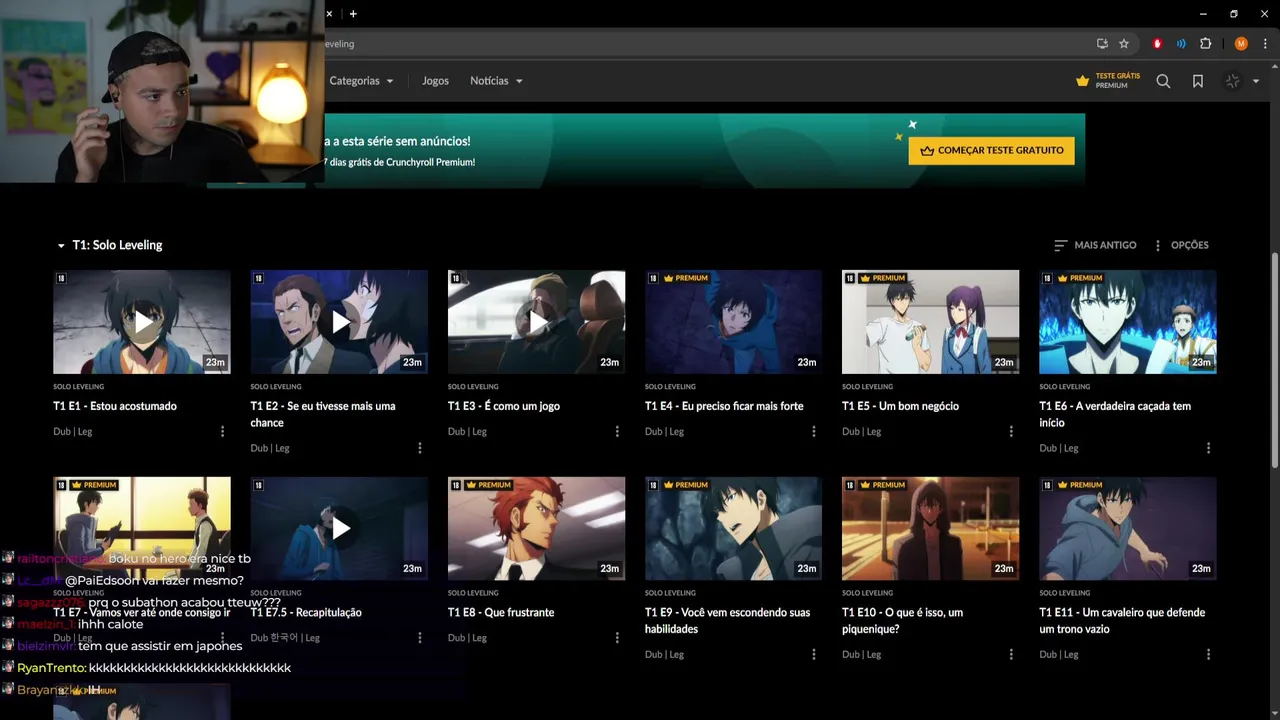
Task: Open more options for T1 E8
Action: (617, 638)
